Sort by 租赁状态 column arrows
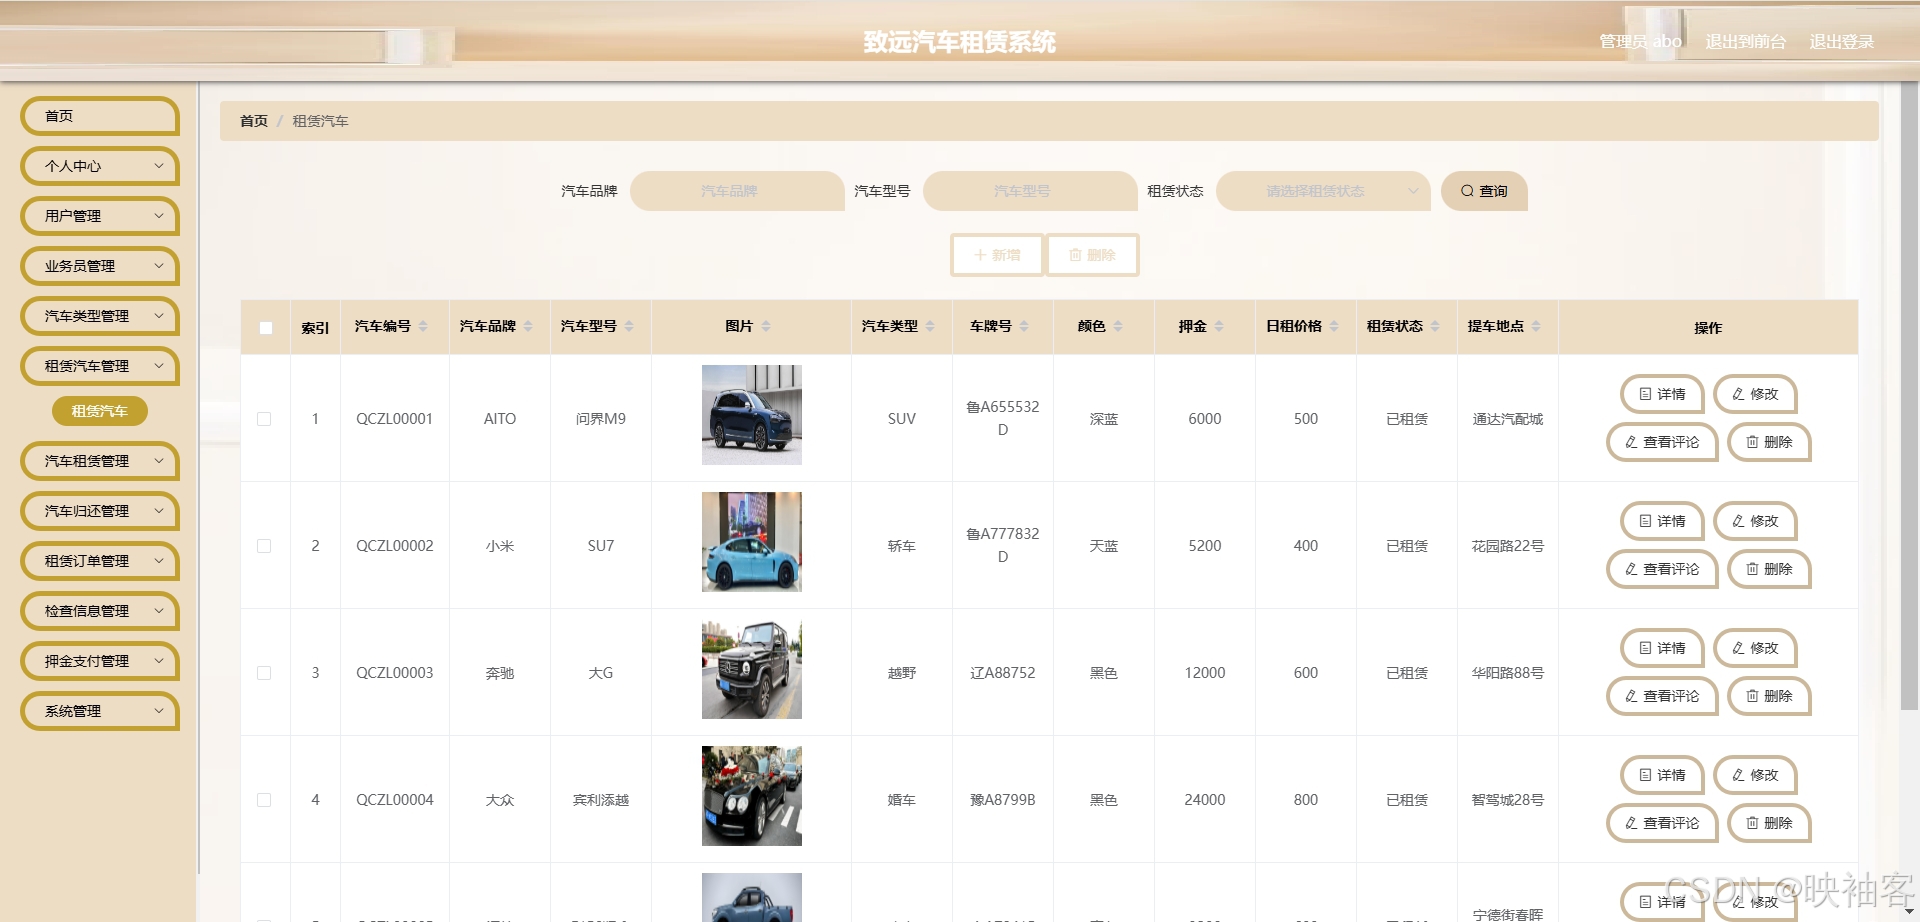Image resolution: width=1920 pixels, height=922 pixels. pyautogui.click(x=1435, y=326)
